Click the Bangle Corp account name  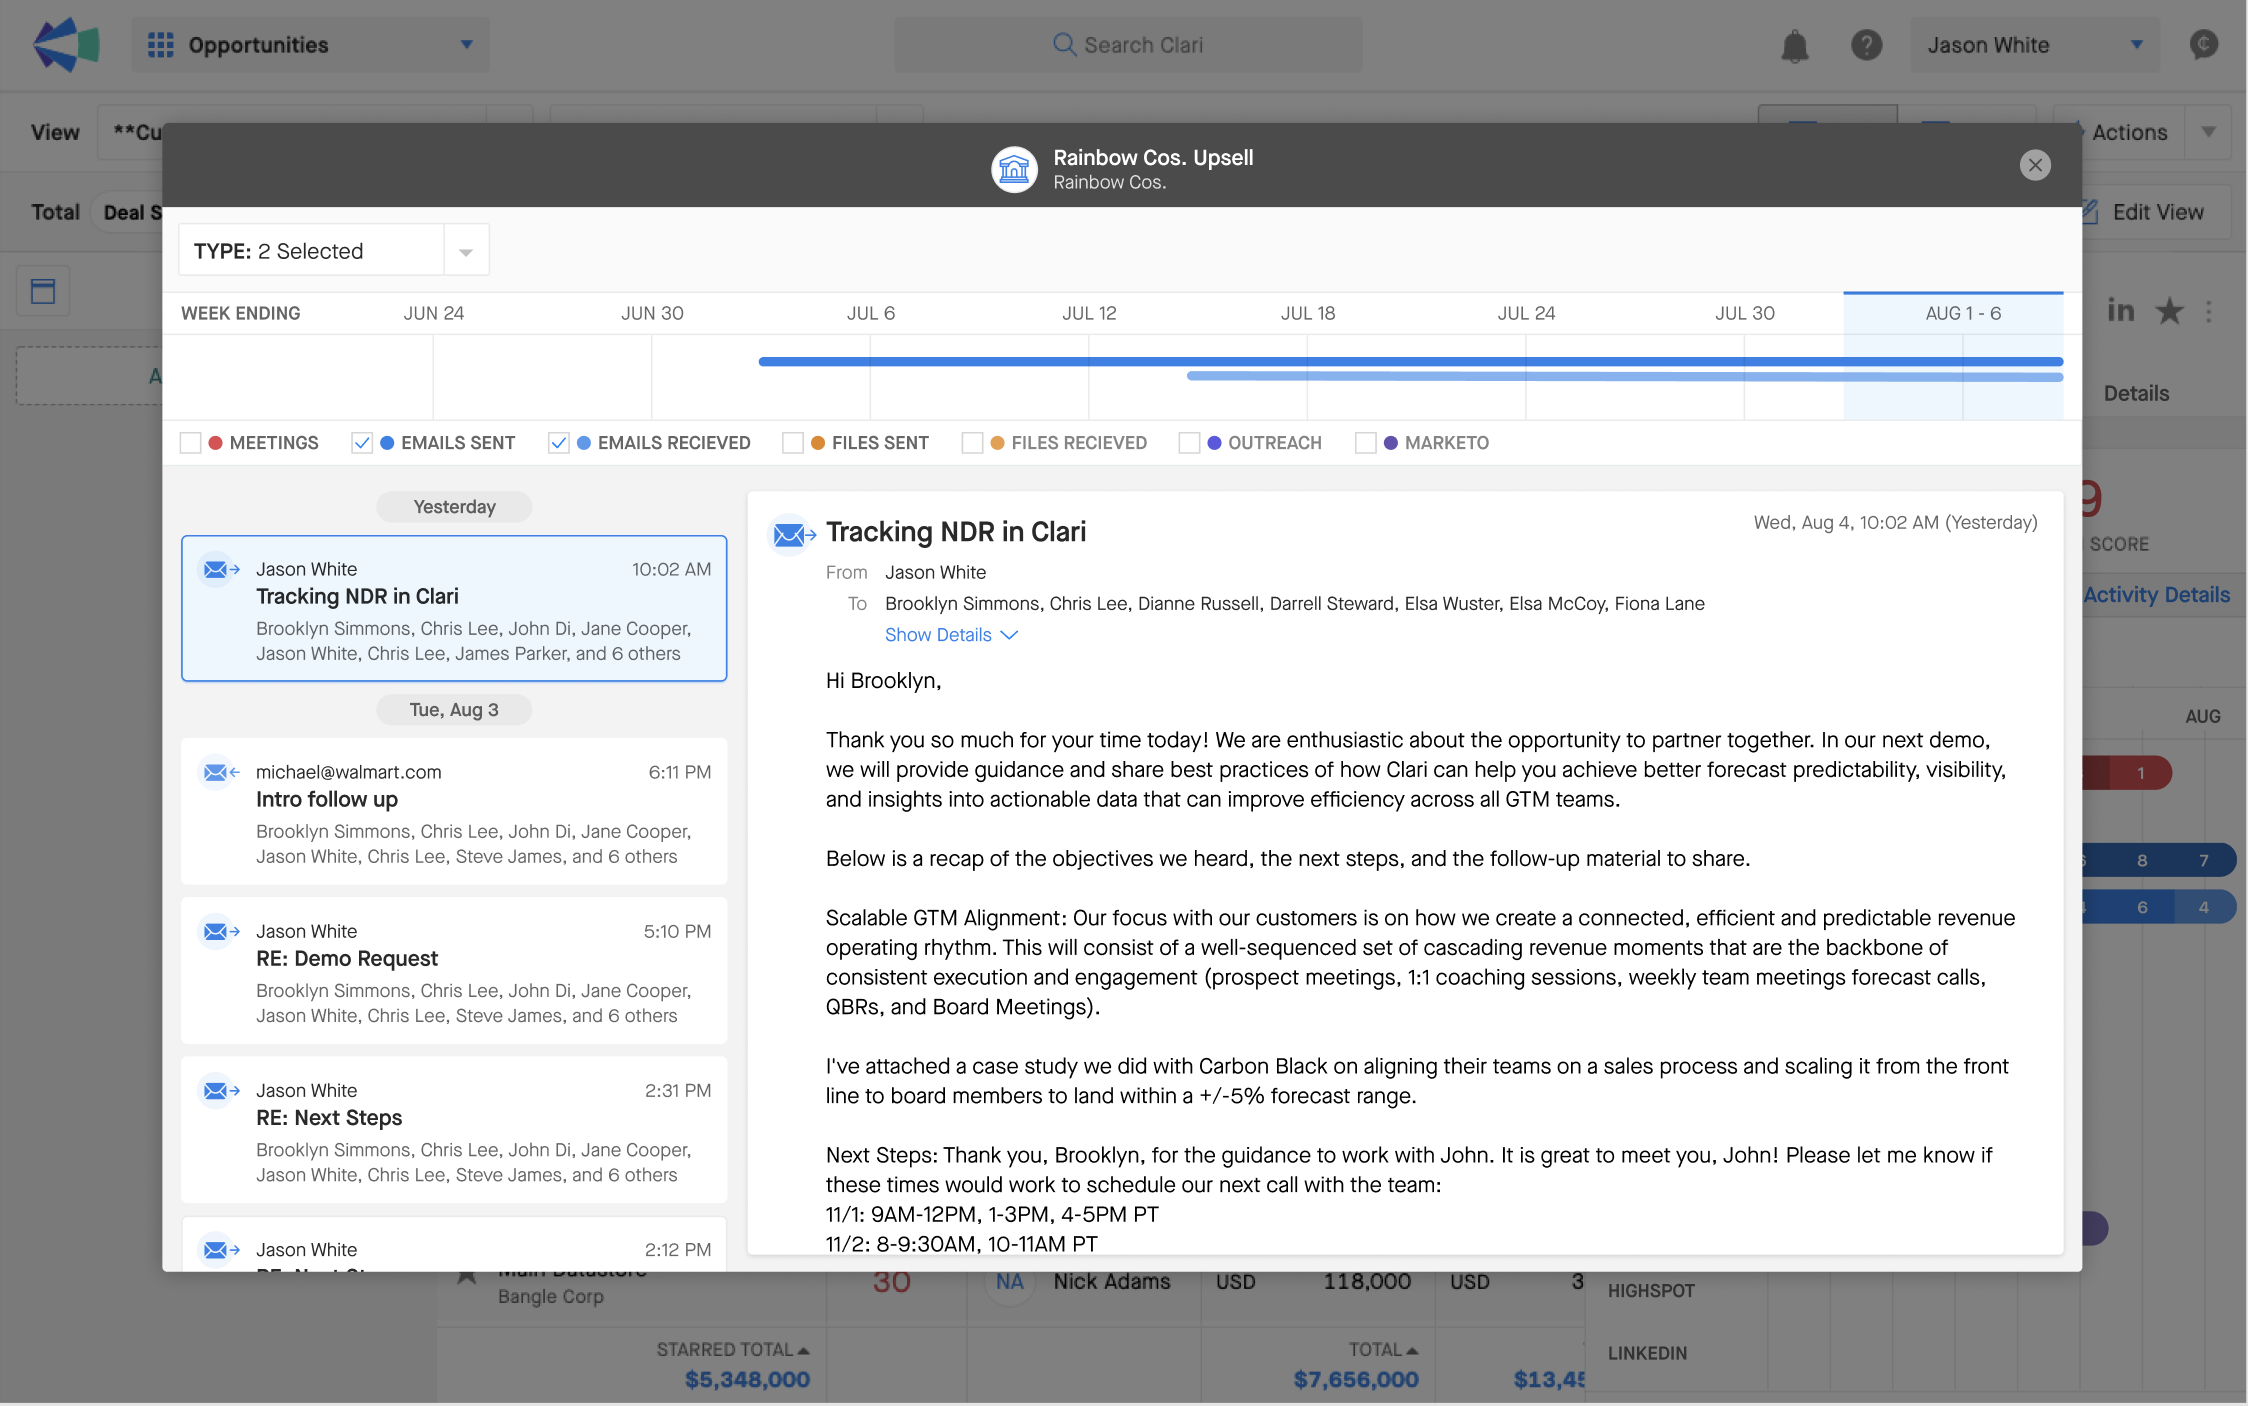(x=551, y=1297)
